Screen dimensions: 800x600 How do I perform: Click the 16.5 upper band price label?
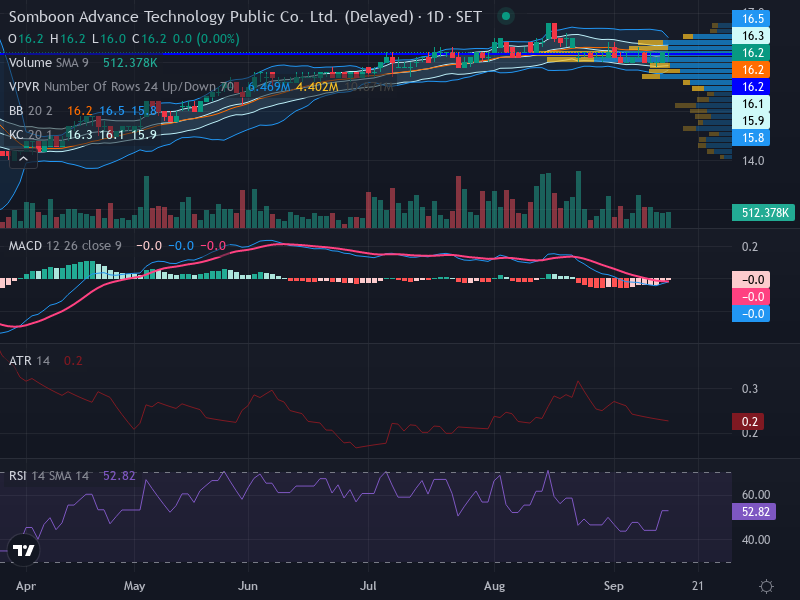click(x=751, y=18)
